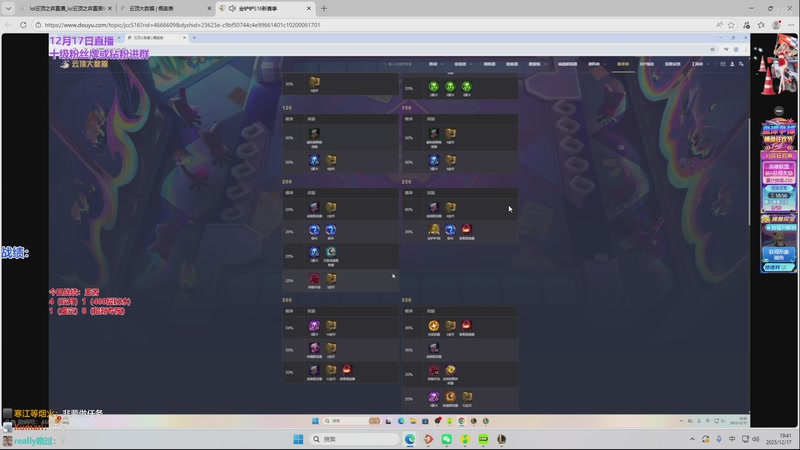
Task: Open the mail icon in the site header
Action: [x=722, y=64]
